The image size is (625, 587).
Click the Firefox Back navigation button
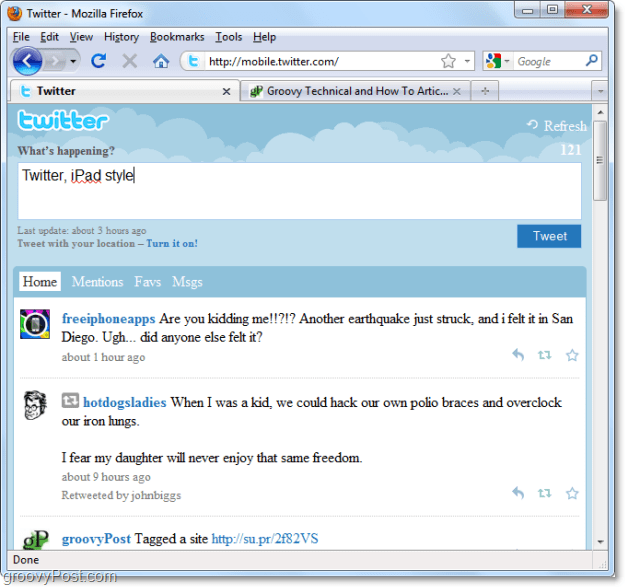tap(27, 61)
